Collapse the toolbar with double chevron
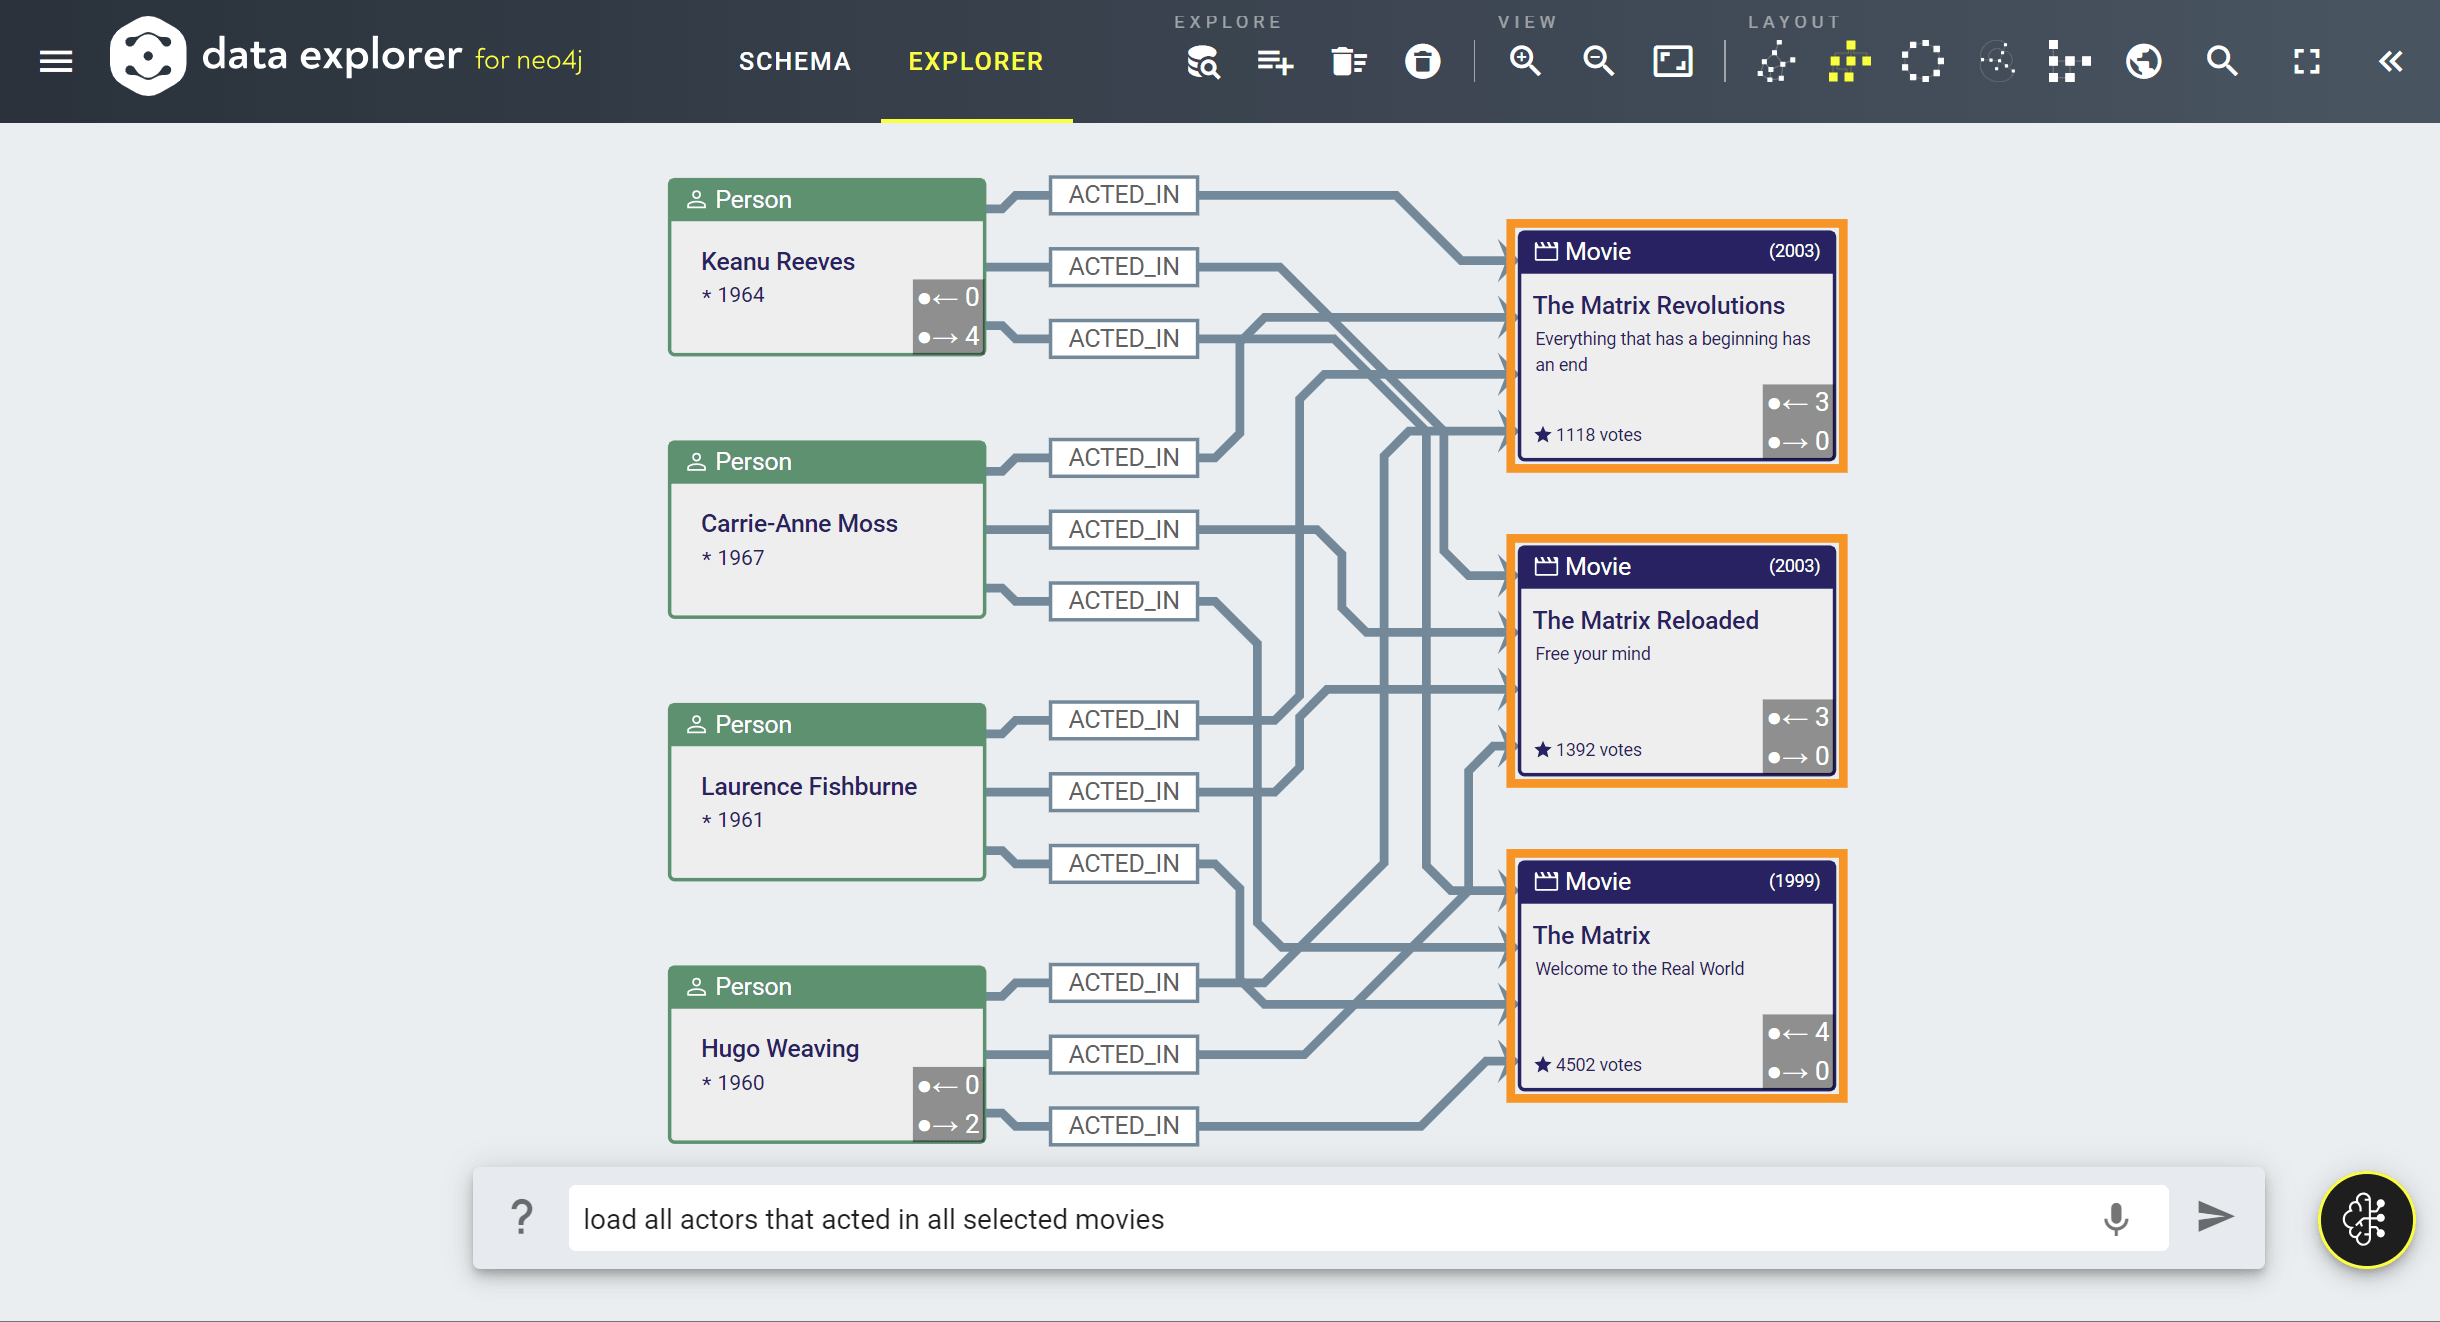 2390,62
